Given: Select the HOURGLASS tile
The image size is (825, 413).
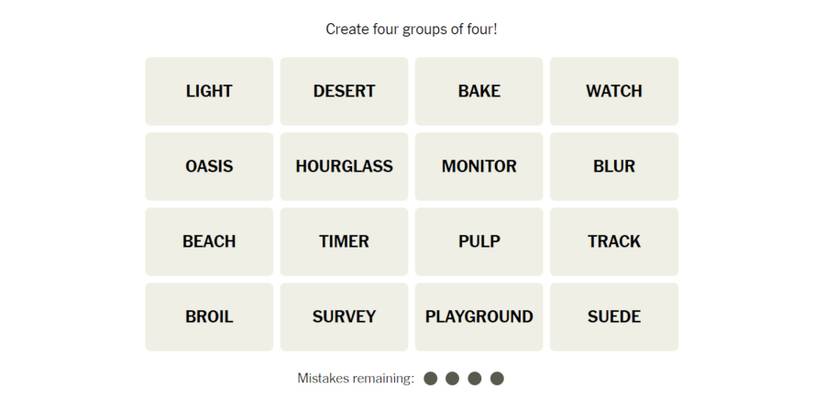Looking at the screenshot, I should click(344, 166).
